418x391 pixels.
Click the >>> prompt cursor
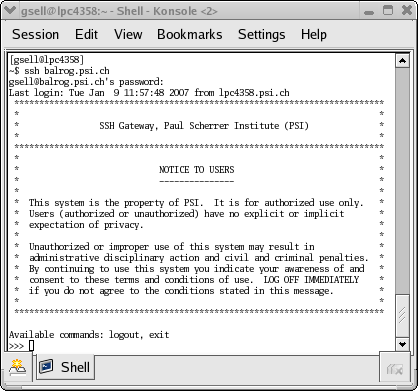click(x=31, y=346)
